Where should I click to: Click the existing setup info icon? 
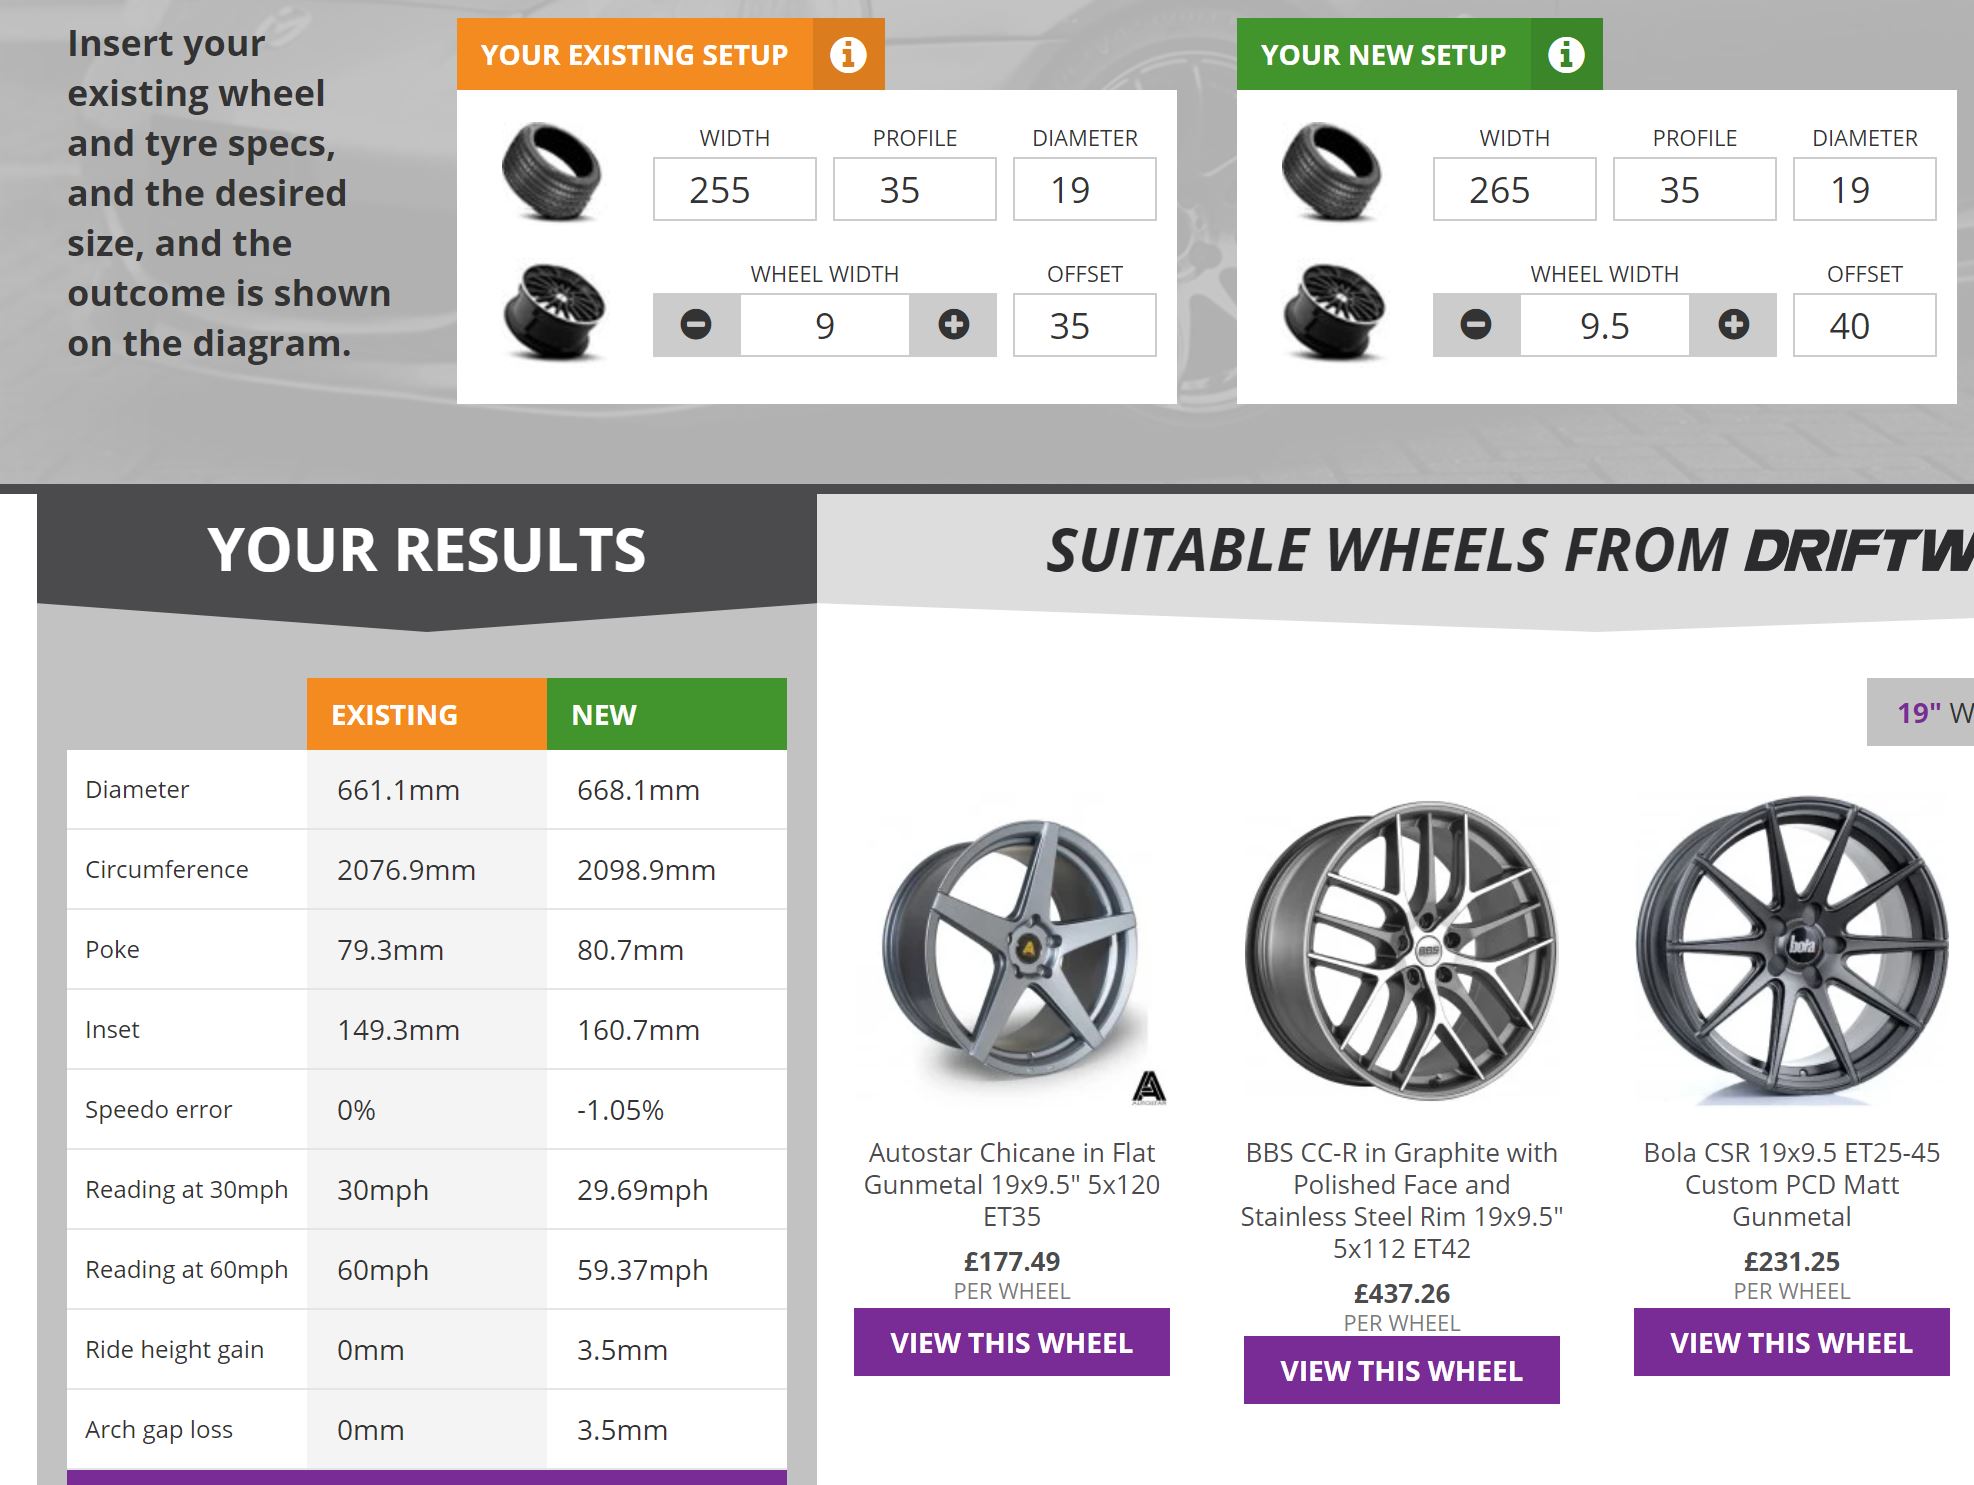point(848,54)
